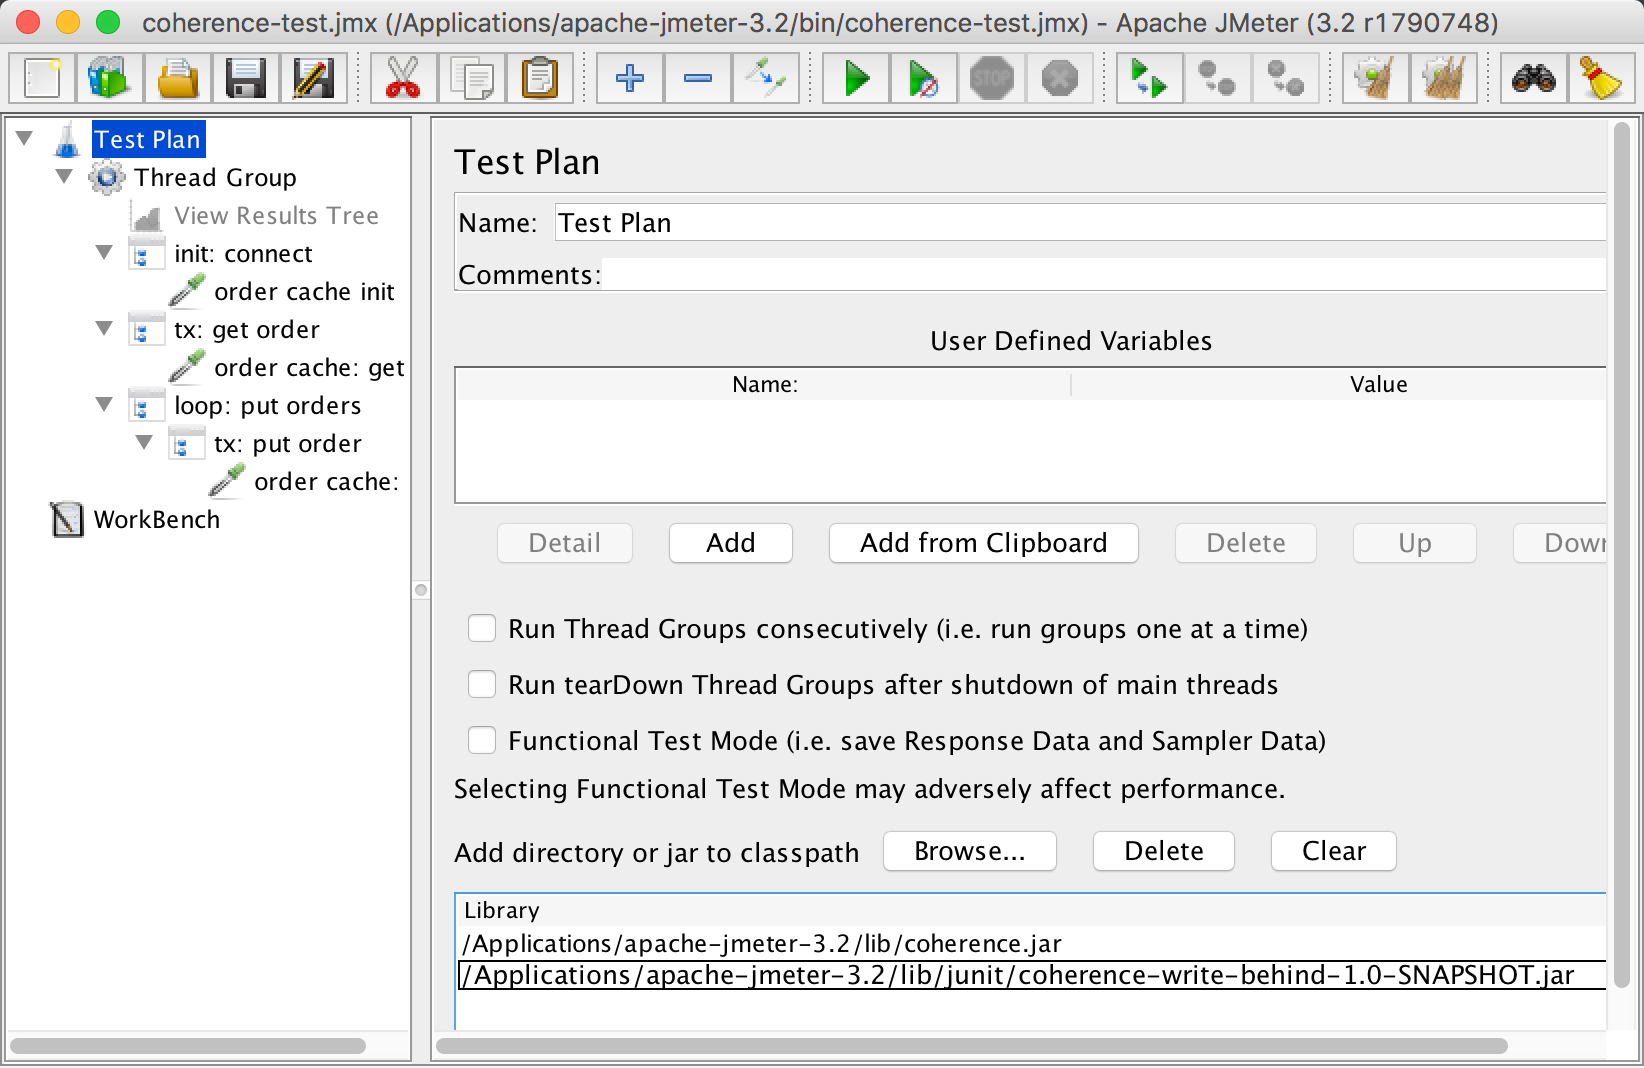
Task: Click the variables table Delete button
Action: click(x=1246, y=543)
